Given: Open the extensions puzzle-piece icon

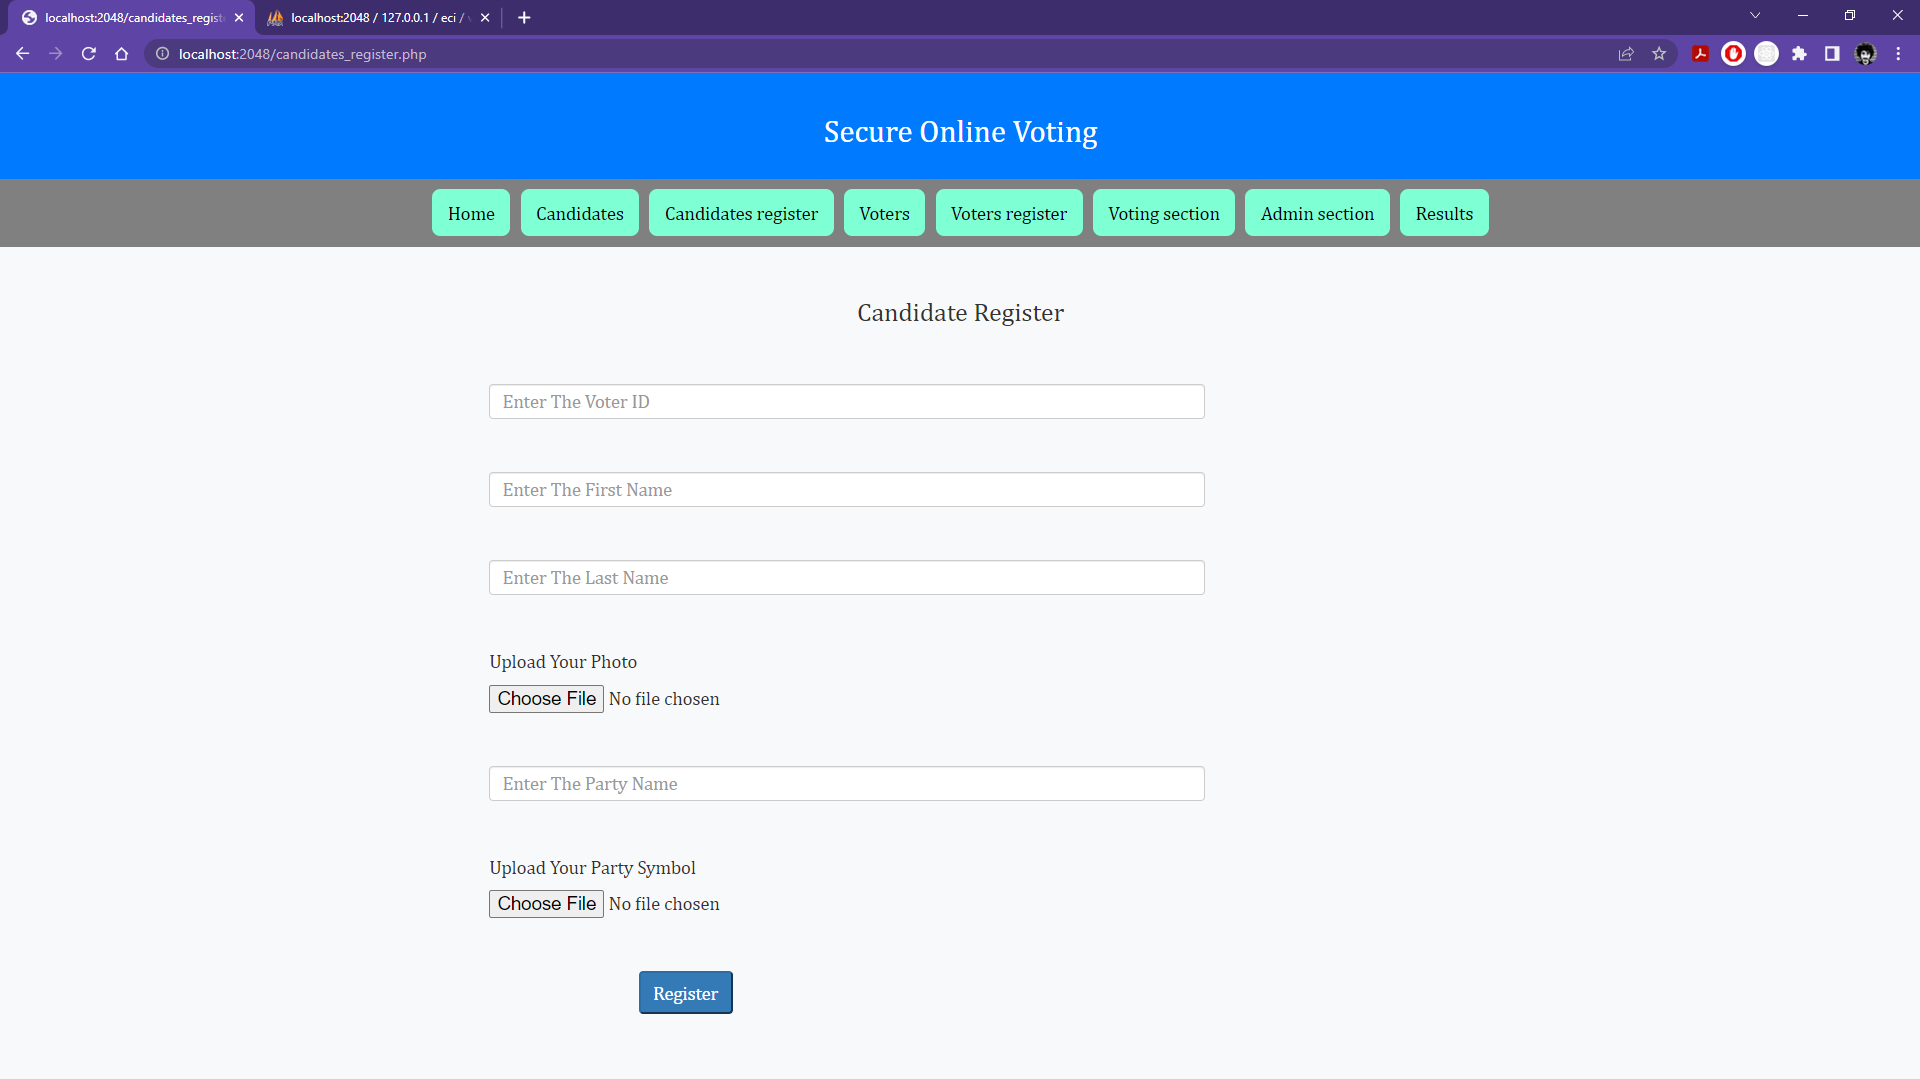Looking at the screenshot, I should [1800, 54].
